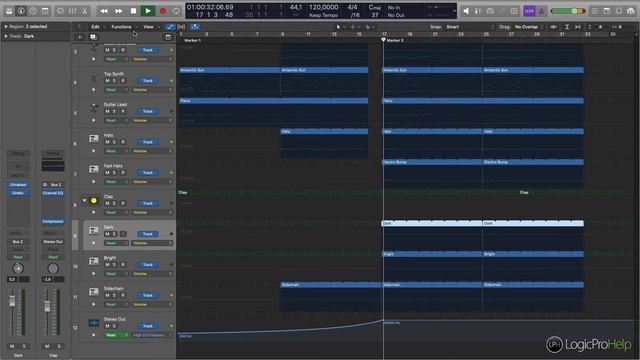Click the waveform vertical zoom icon
The image size is (640, 360).
click(553, 27)
